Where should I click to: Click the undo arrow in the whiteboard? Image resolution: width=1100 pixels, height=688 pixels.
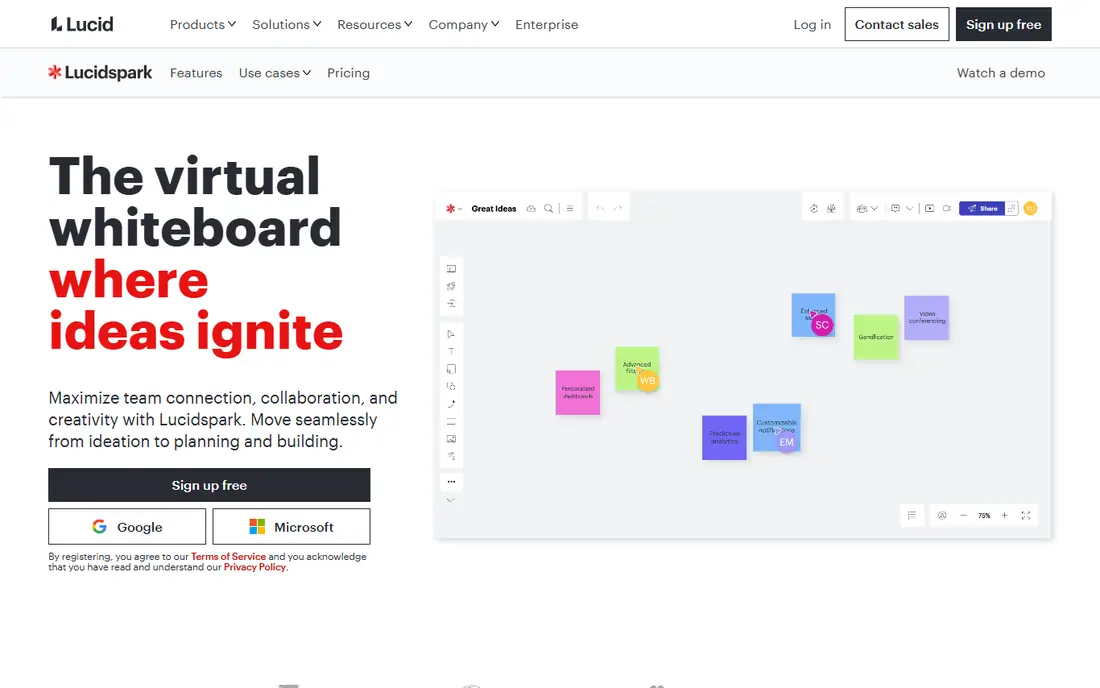[600, 208]
